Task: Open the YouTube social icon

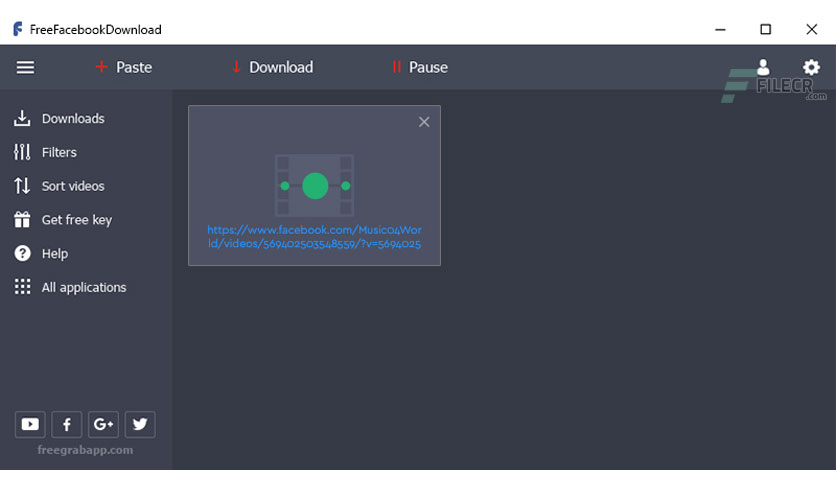Action: pyautogui.click(x=30, y=424)
